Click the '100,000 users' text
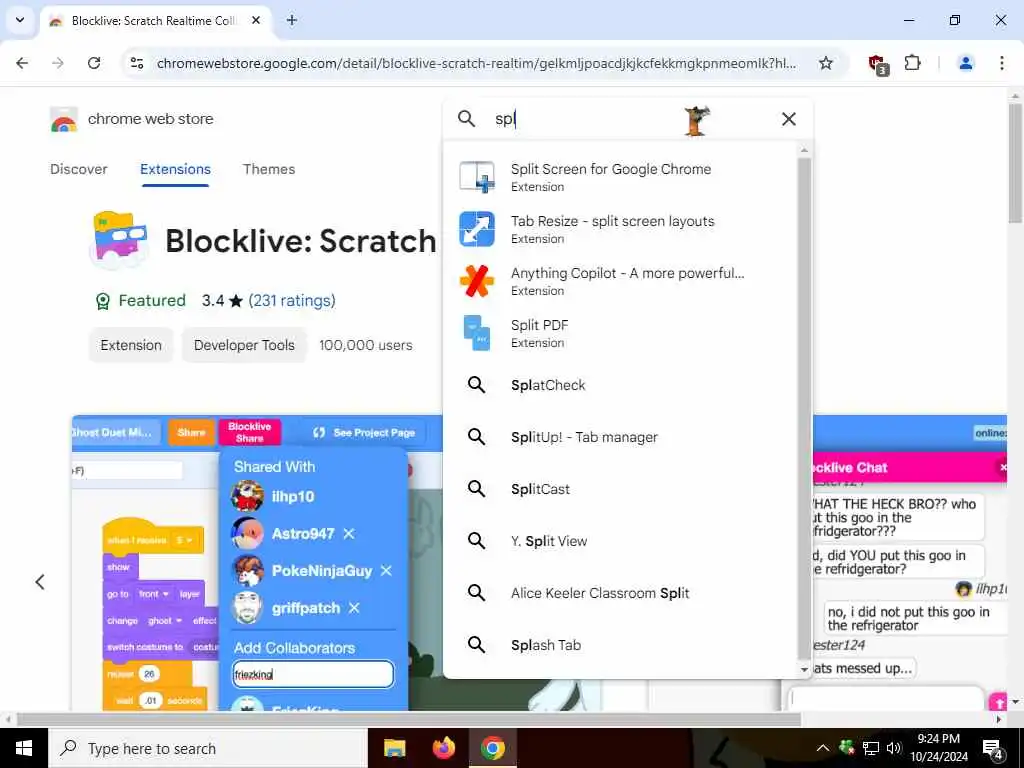This screenshot has width=1024, height=768. [x=366, y=345]
